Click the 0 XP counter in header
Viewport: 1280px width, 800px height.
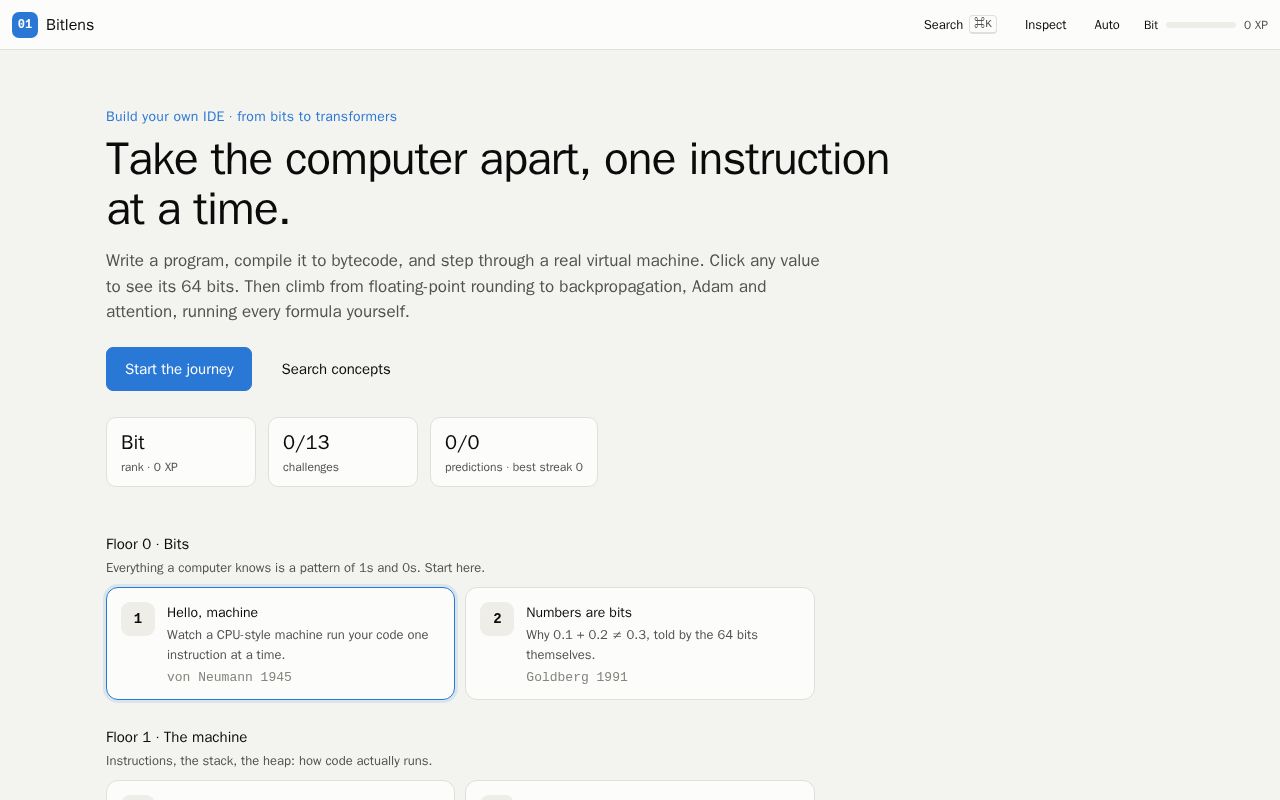pyautogui.click(x=1256, y=25)
